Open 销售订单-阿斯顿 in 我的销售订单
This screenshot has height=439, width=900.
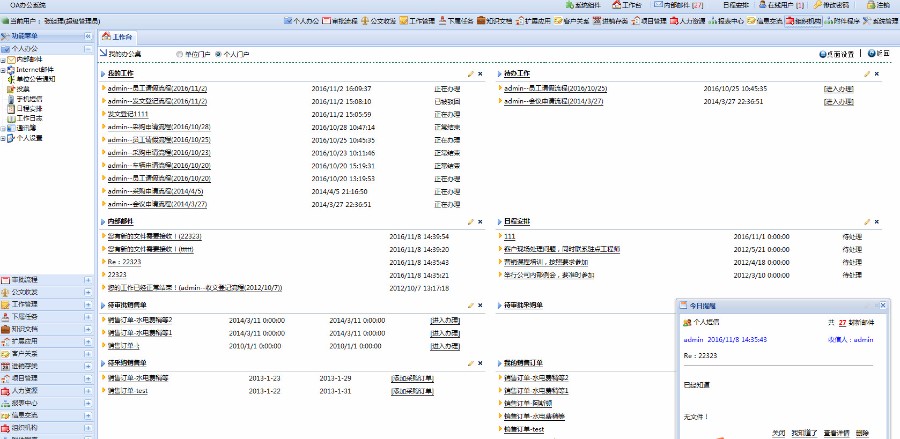(528, 403)
